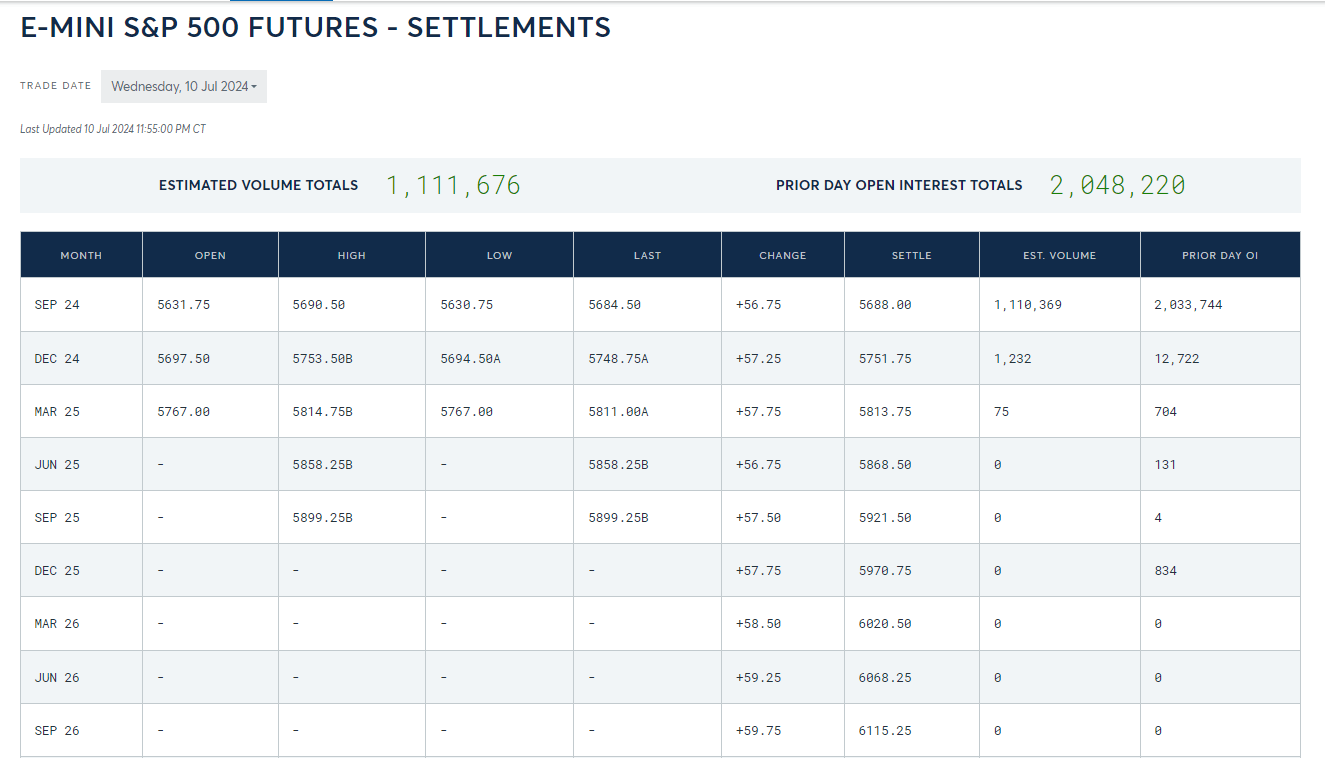Screen dimensions: 1325x758
Task: Click the LAST column header
Action: [x=647, y=255]
